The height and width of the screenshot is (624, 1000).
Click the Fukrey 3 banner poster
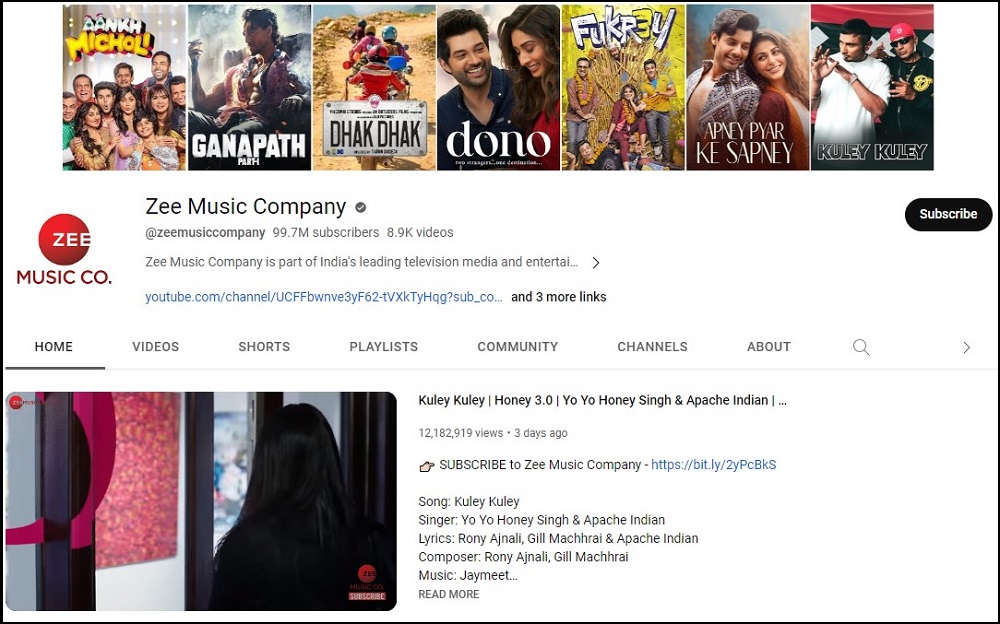[x=623, y=87]
